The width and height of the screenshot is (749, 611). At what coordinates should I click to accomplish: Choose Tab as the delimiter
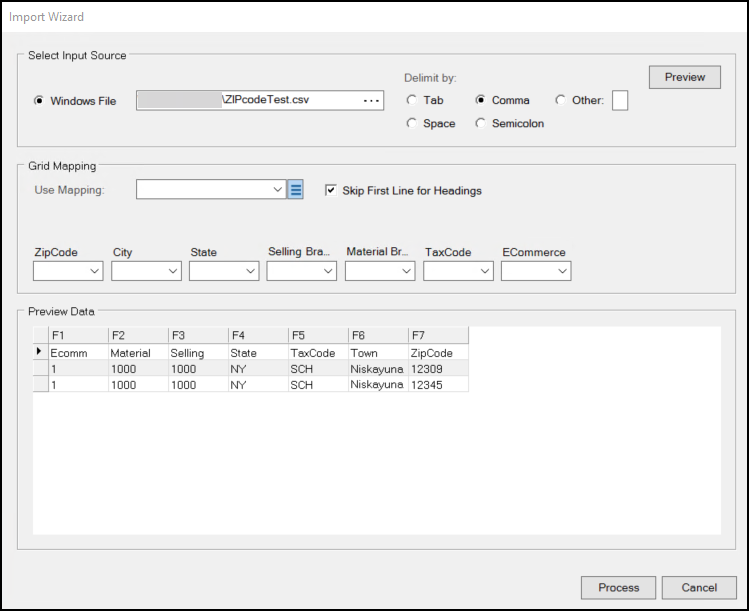click(412, 100)
